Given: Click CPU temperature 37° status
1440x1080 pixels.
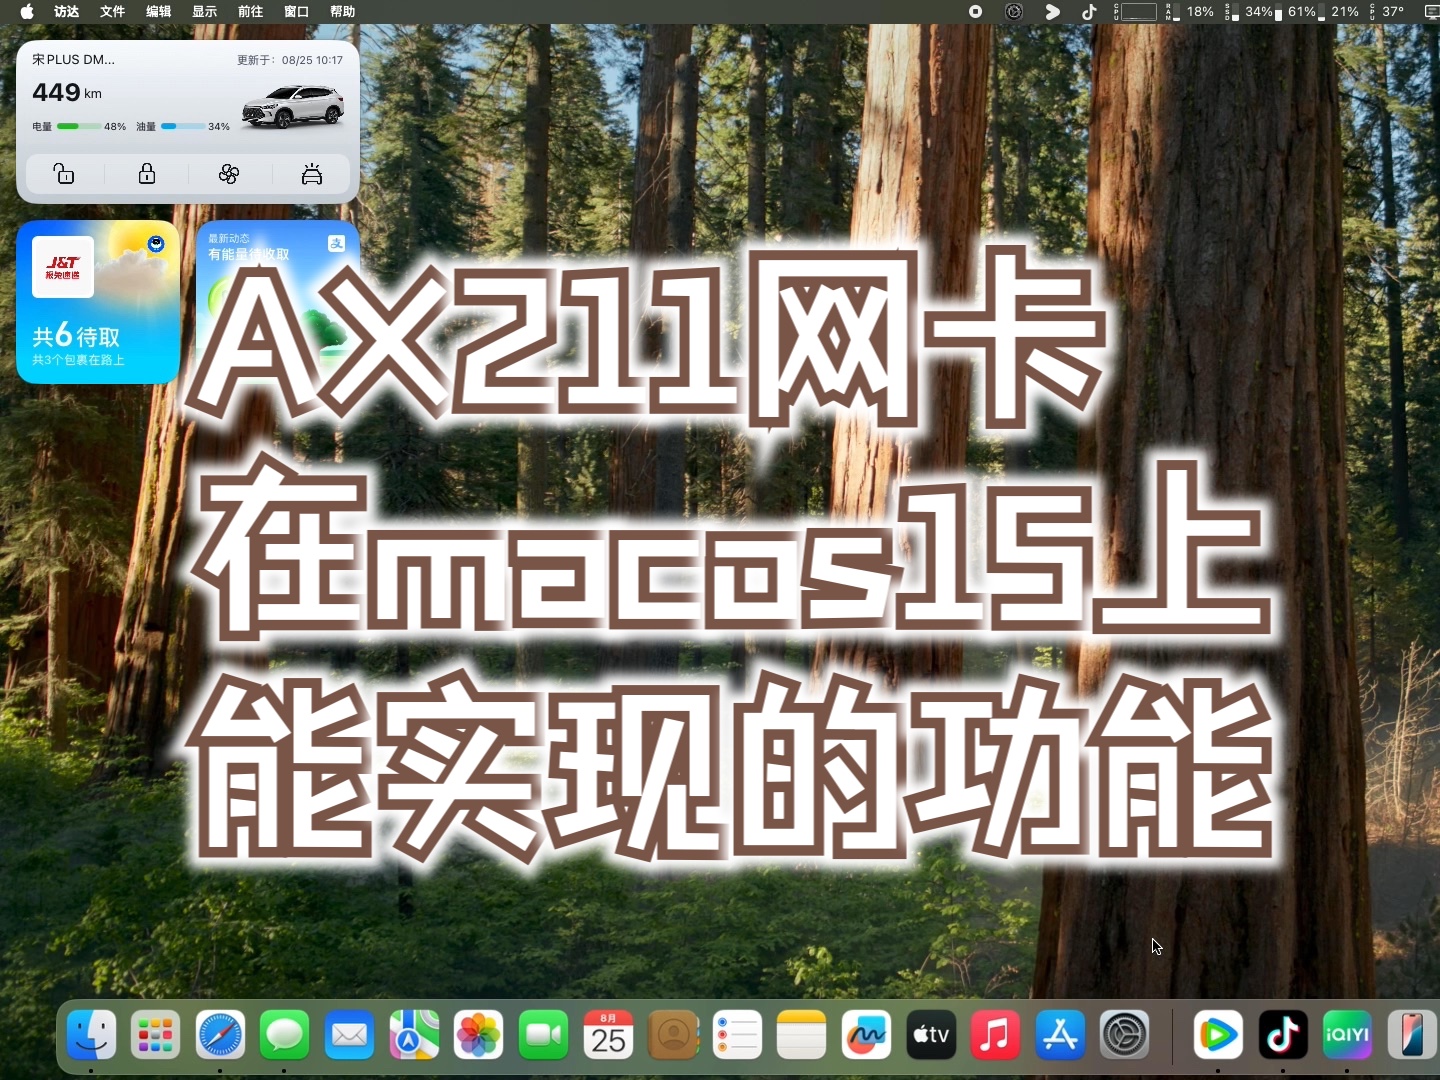Looking at the screenshot, I should pyautogui.click(x=1387, y=12).
